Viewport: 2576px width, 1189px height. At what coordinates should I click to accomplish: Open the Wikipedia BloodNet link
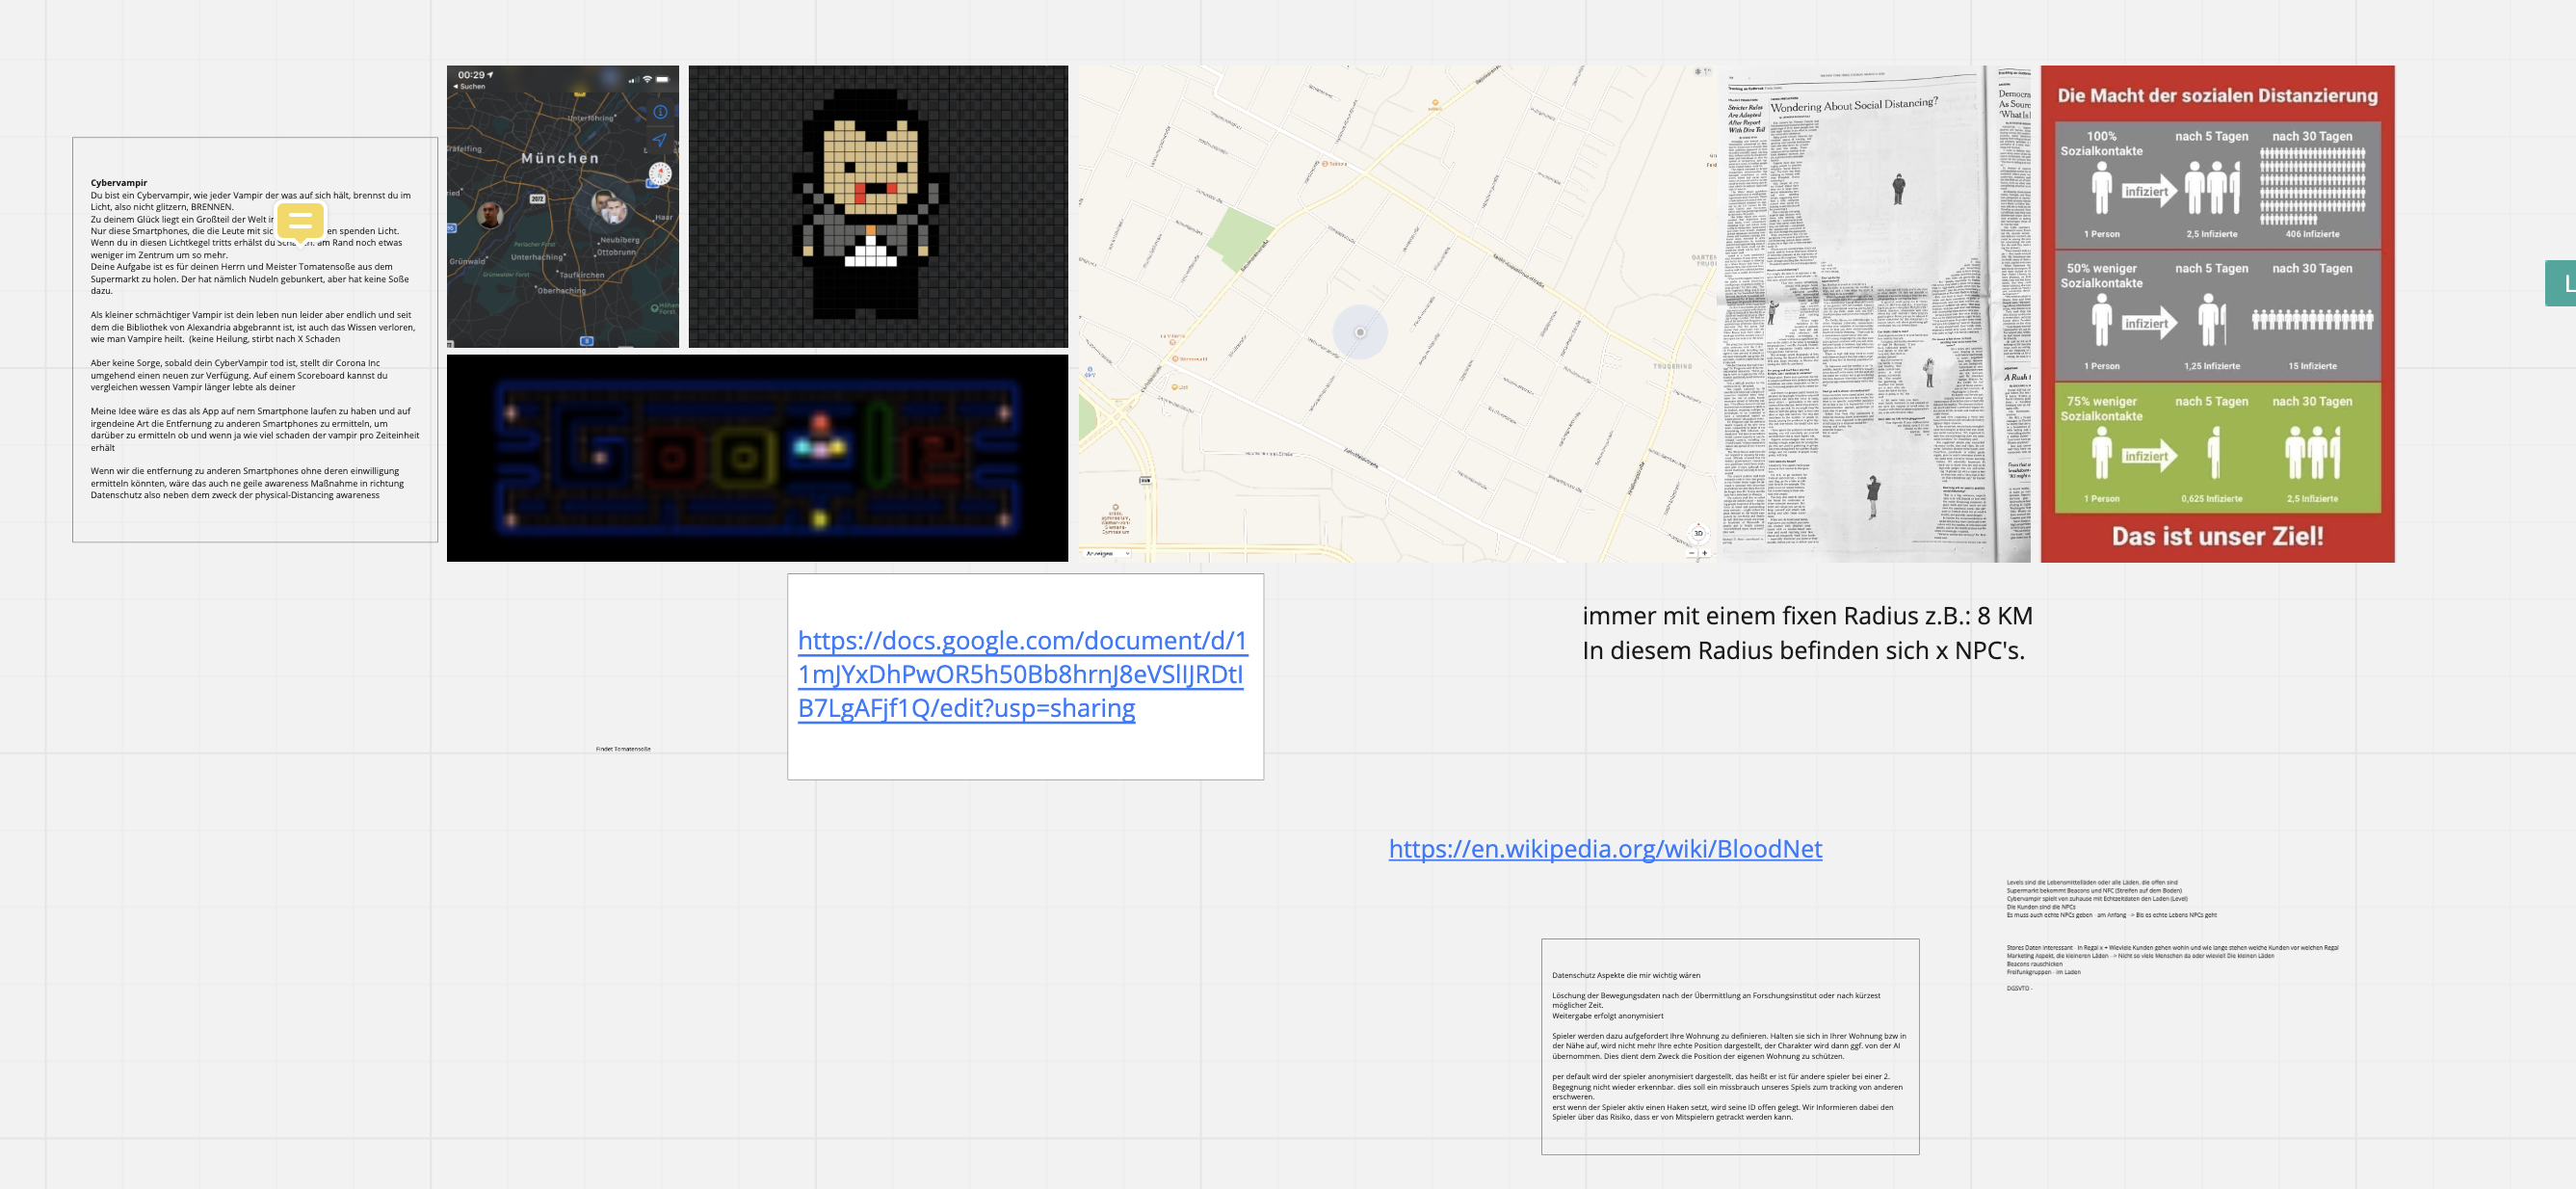click(x=1604, y=849)
